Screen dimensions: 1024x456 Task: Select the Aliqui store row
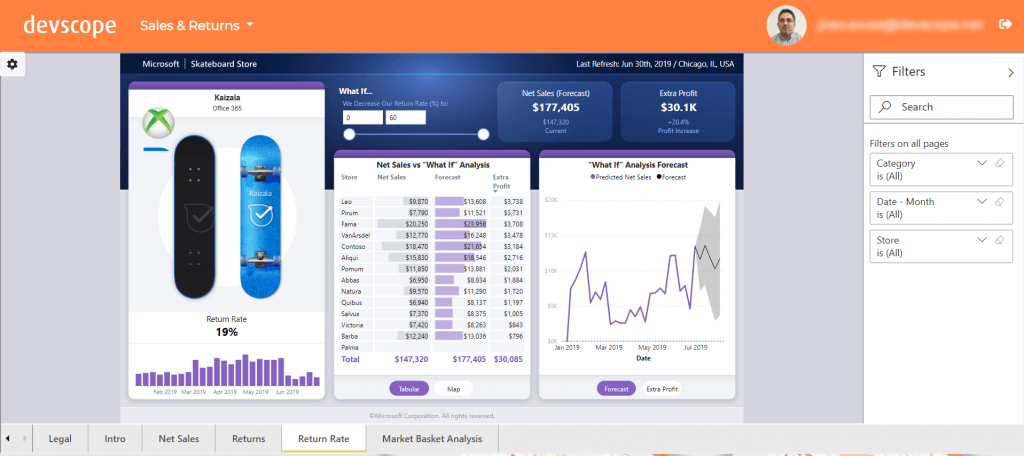(432, 257)
